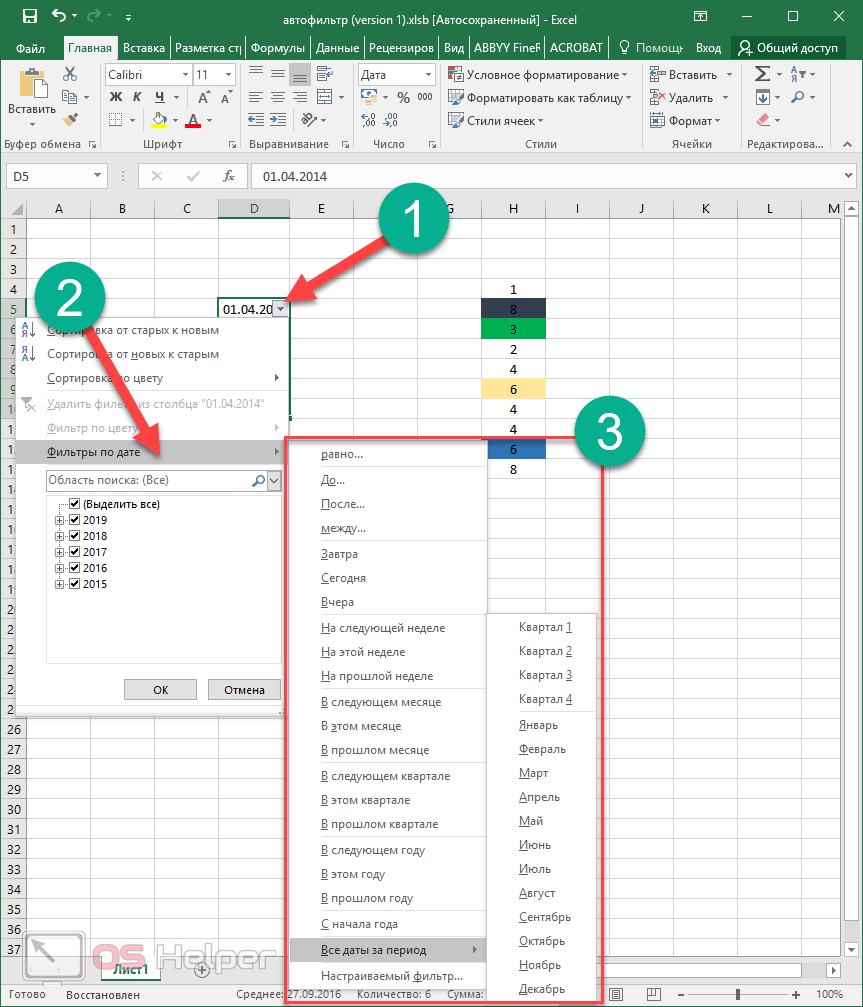
Task: Toggle the (Выделить все) checkbox
Action: (74, 504)
